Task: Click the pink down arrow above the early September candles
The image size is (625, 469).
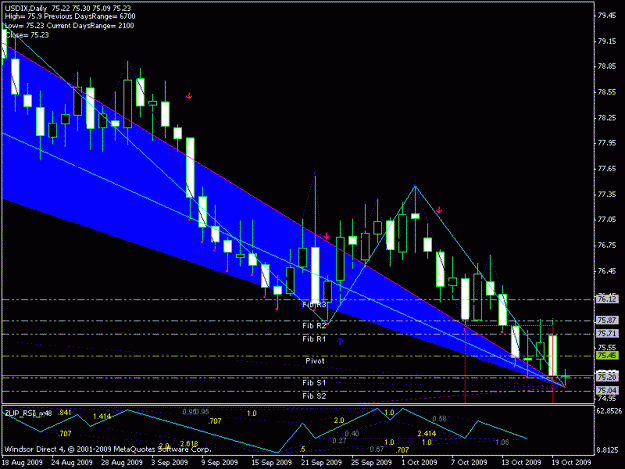Action: tap(189, 96)
